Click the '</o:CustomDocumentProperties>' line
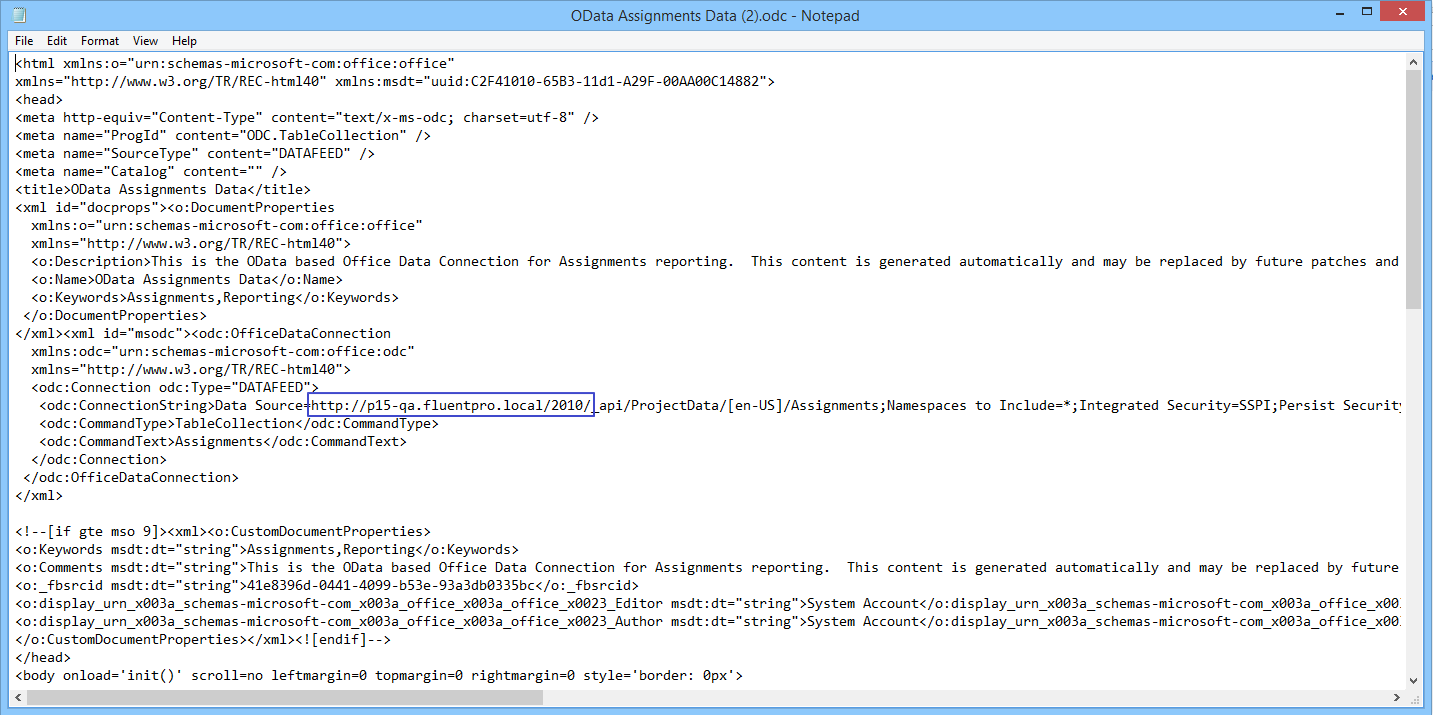The image size is (1434, 715). 203,639
